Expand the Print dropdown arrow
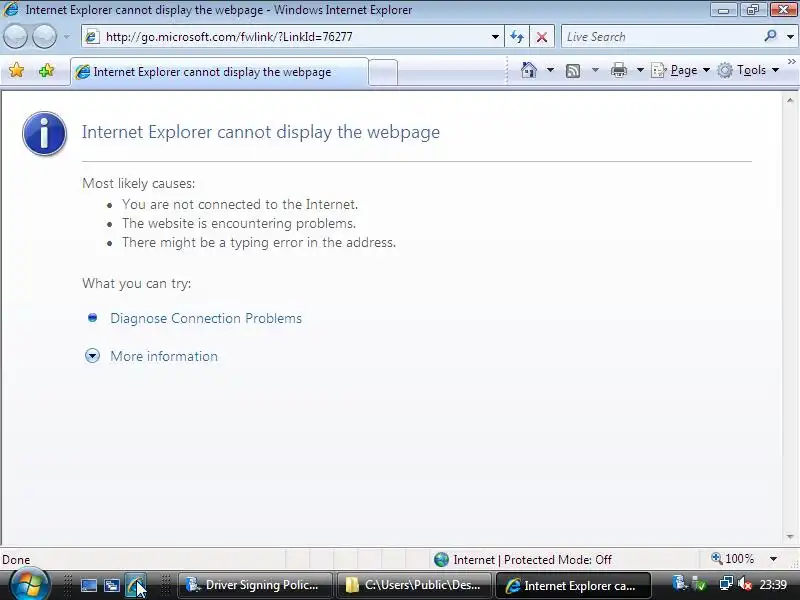The image size is (800, 600). 640,70
